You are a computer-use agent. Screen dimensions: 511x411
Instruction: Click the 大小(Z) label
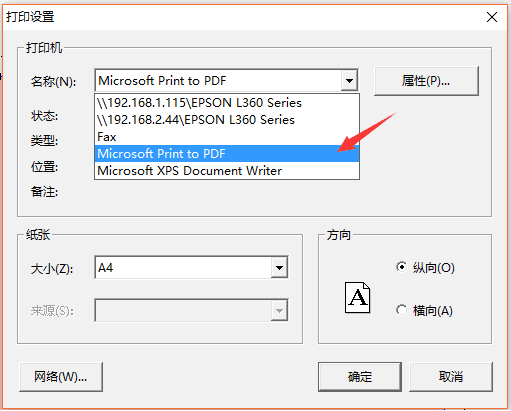pyautogui.click(x=52, y=269)
